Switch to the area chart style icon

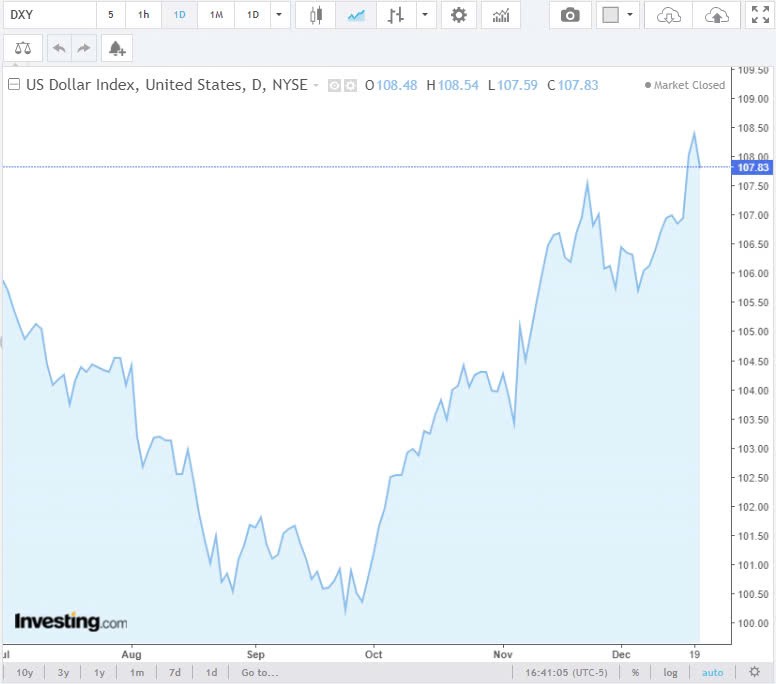(355, 15)
